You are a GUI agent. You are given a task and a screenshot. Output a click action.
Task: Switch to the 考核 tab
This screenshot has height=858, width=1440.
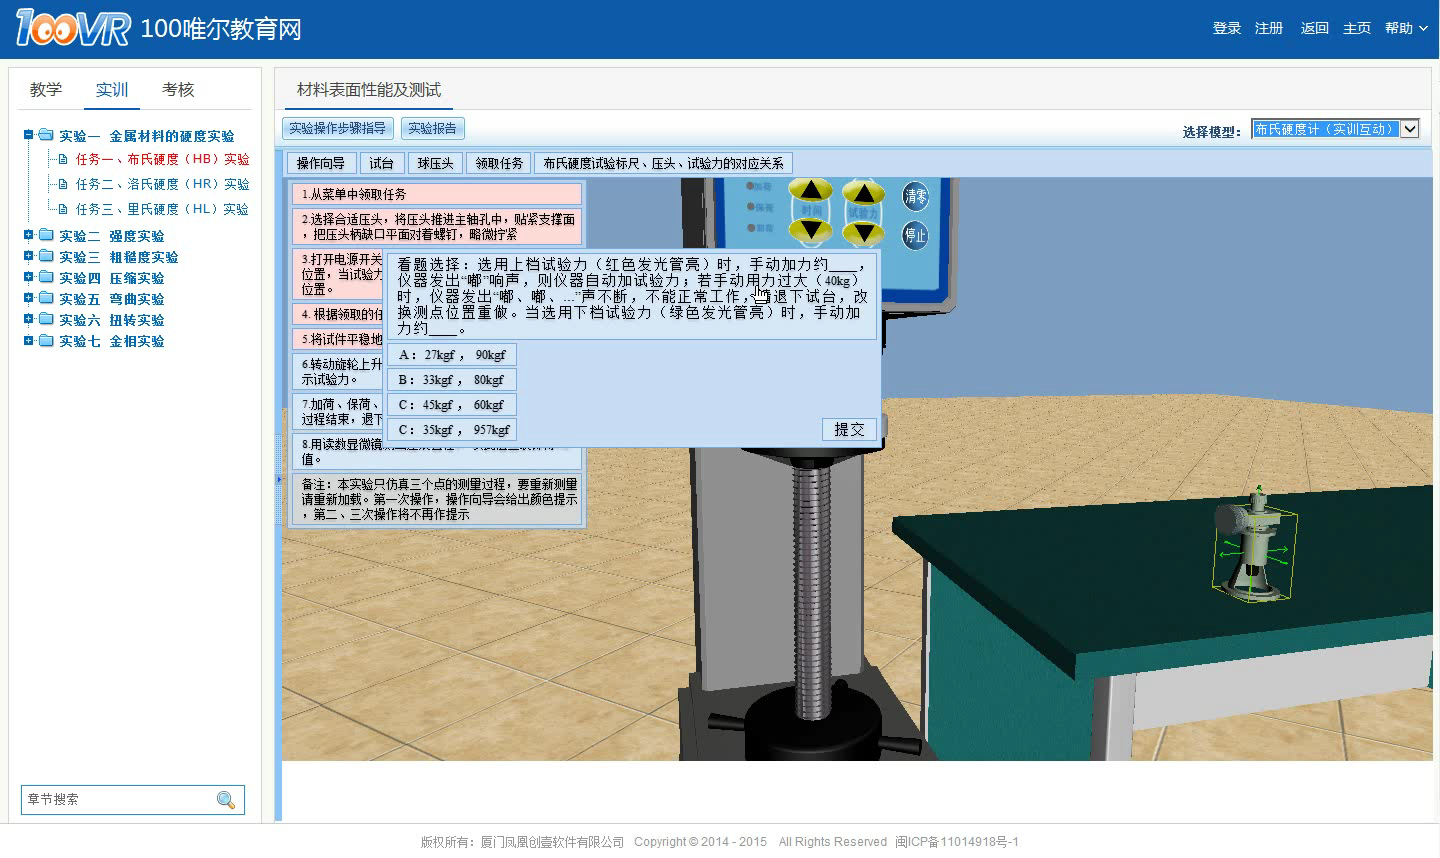coord(178,90)
